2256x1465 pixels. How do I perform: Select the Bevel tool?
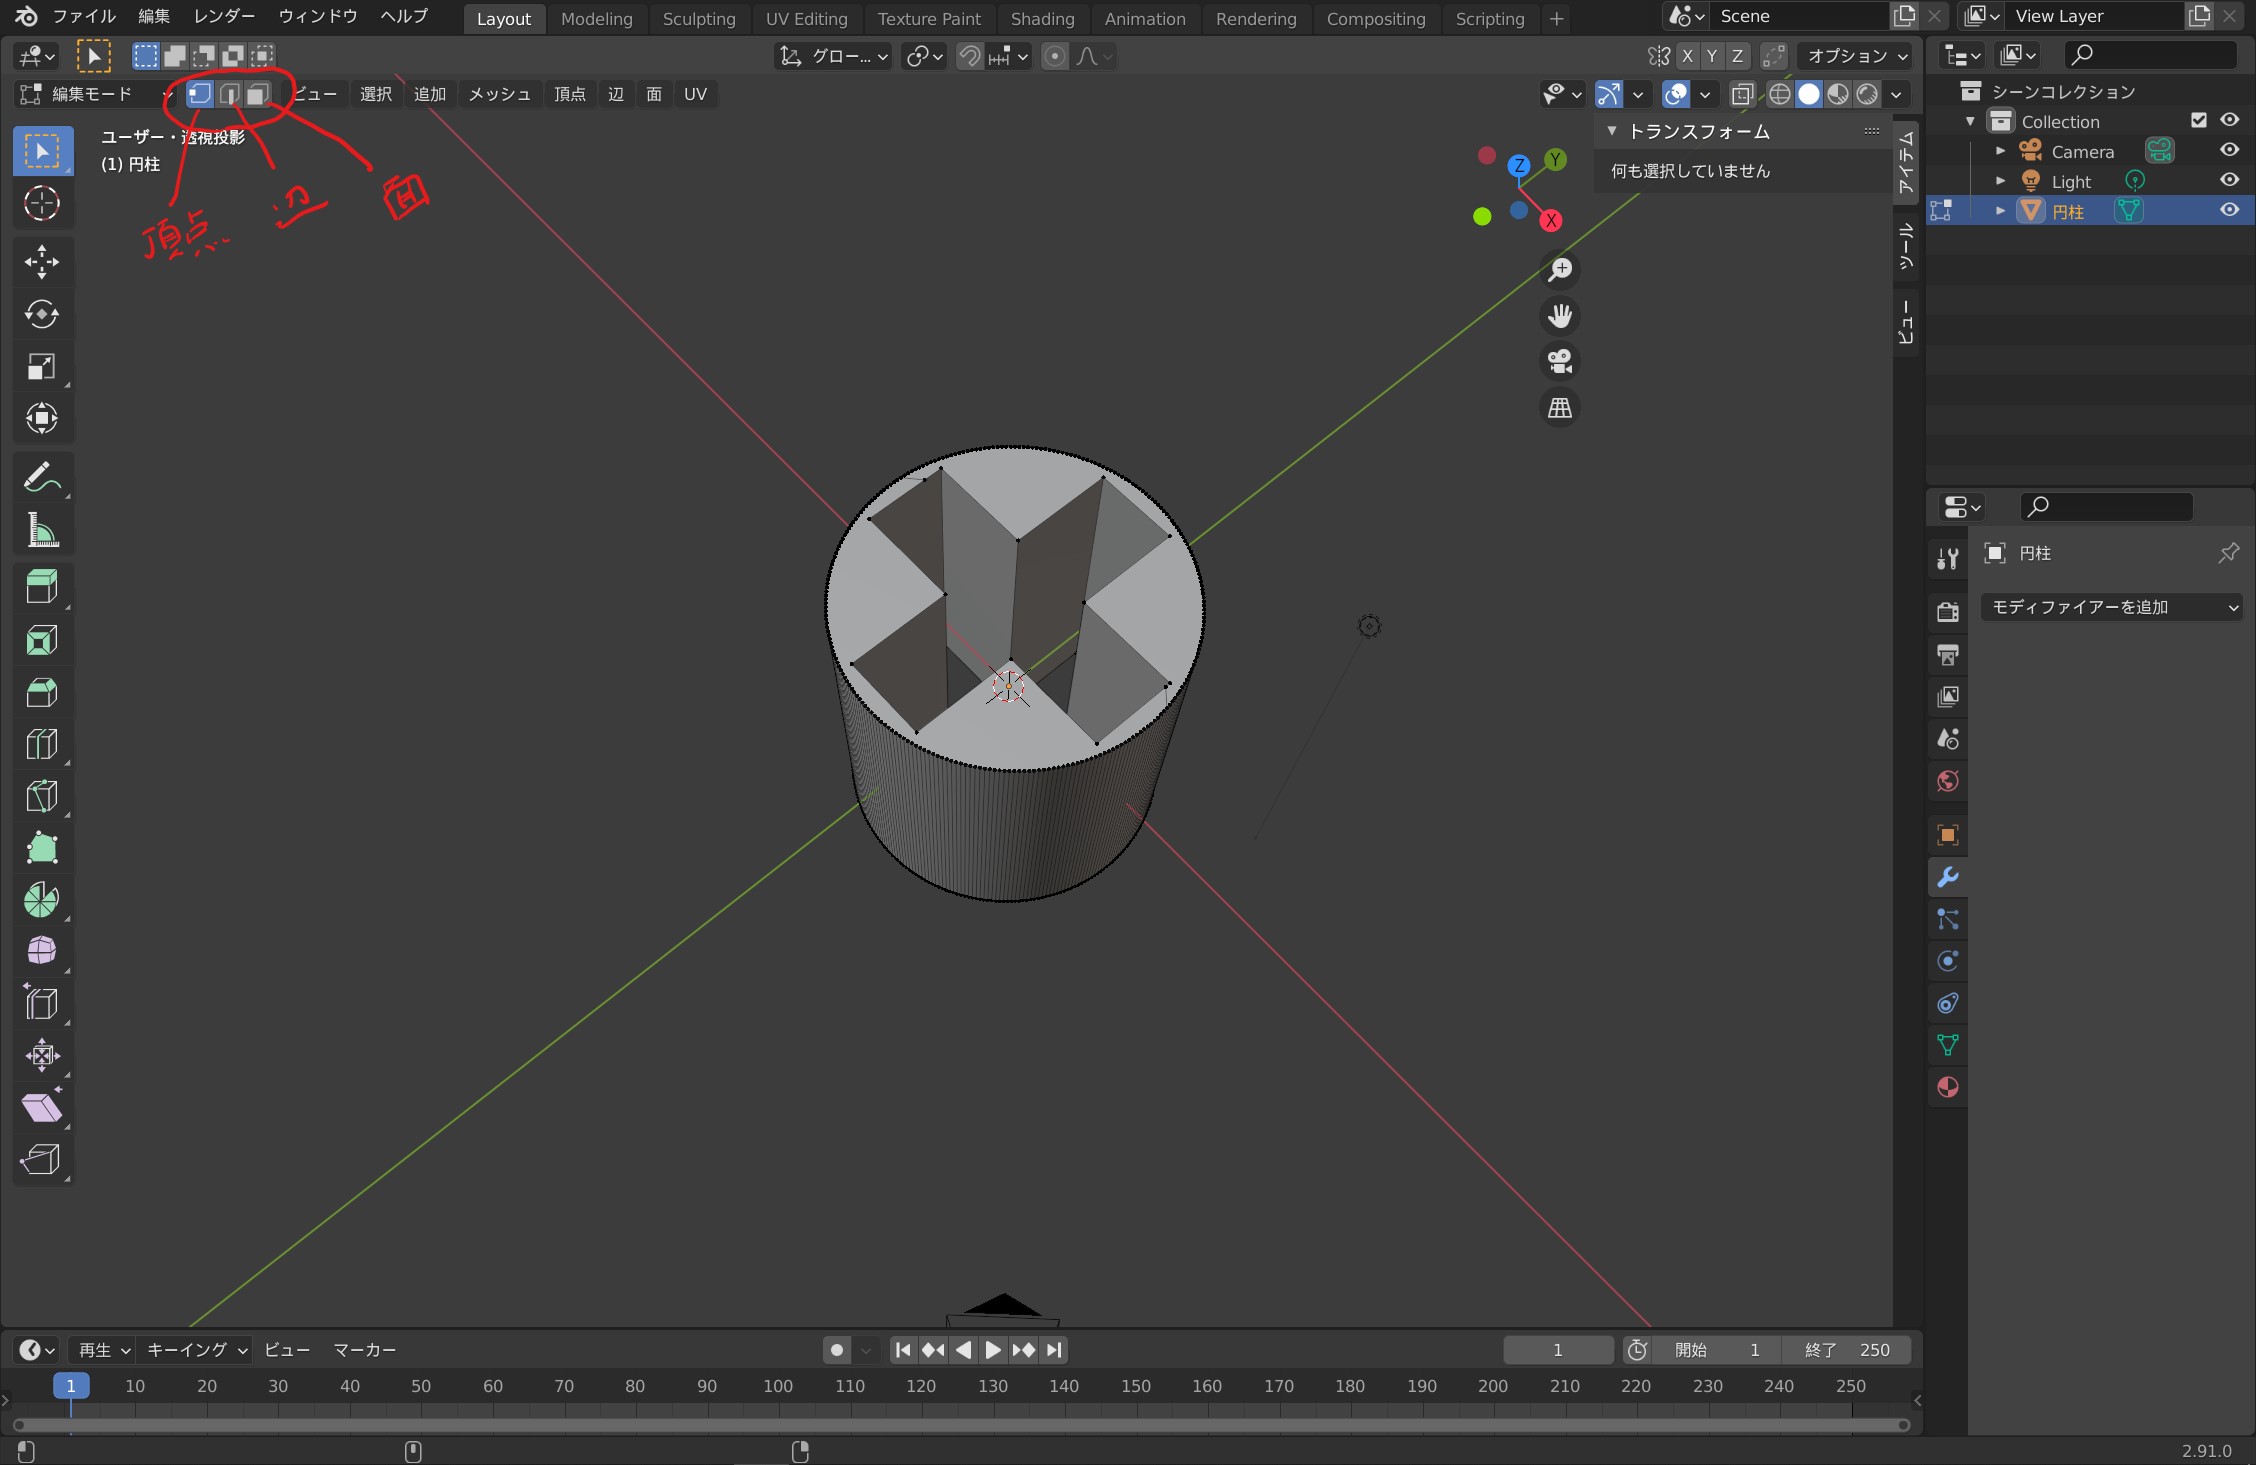tap(41, 692)
